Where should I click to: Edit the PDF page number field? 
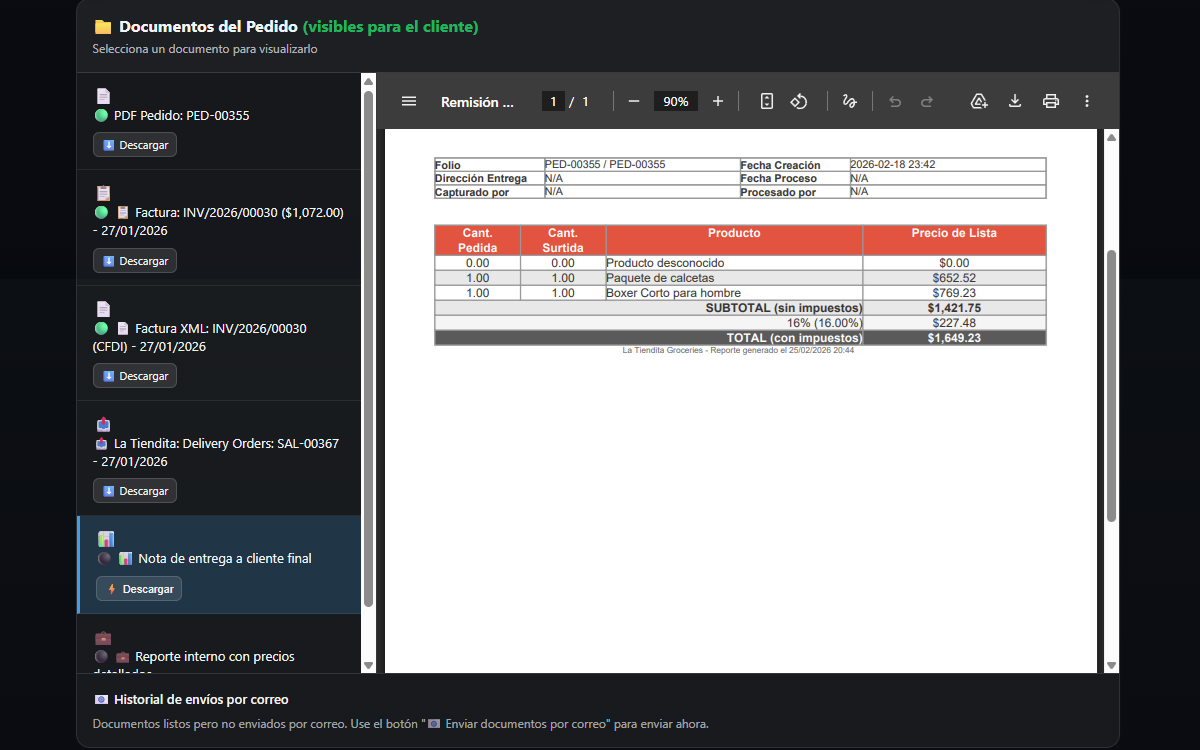[553, 102]
